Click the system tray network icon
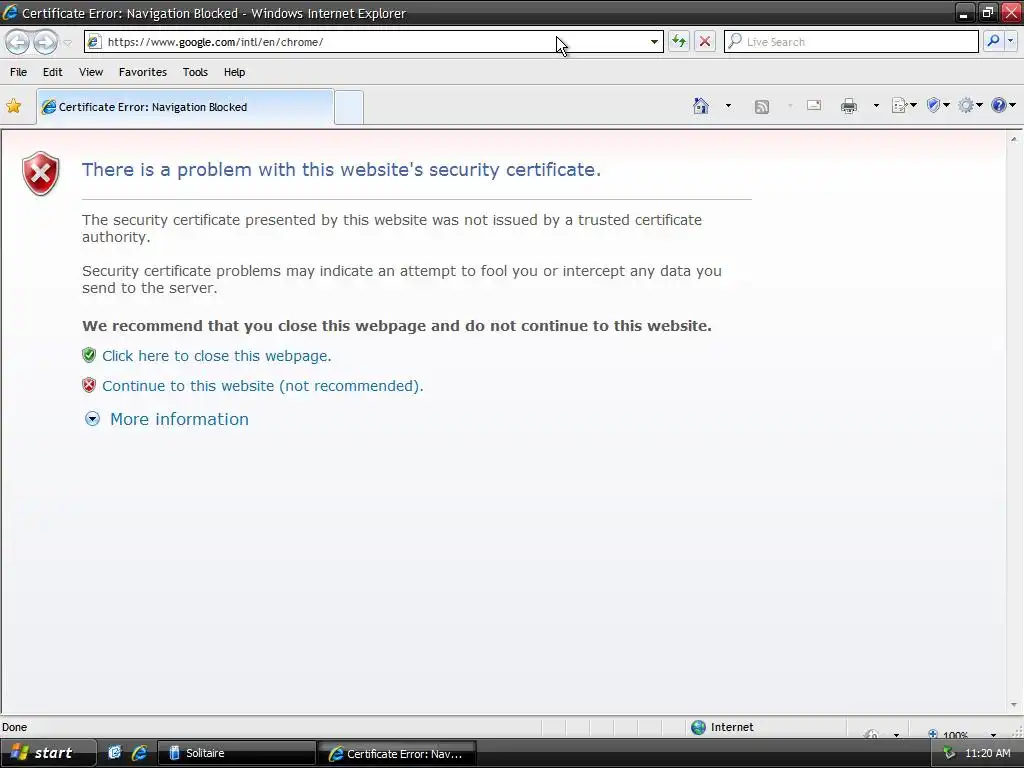Image resolution: width=1024 pixels, height=768 pixels. pos(949,753)
